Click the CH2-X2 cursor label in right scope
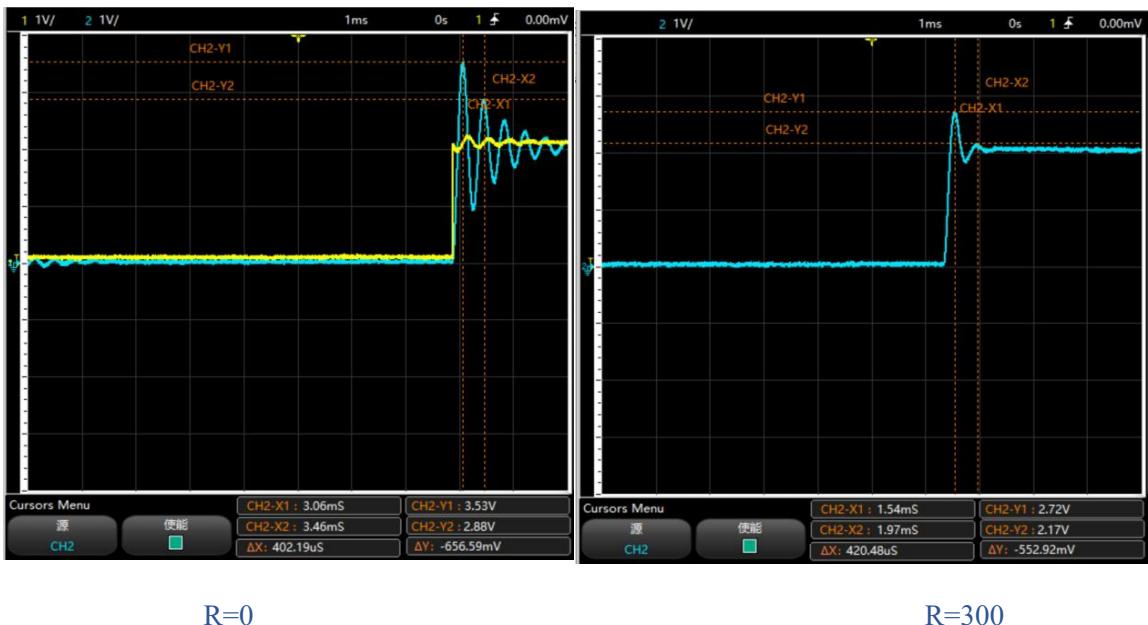 tap(1006, 83)
